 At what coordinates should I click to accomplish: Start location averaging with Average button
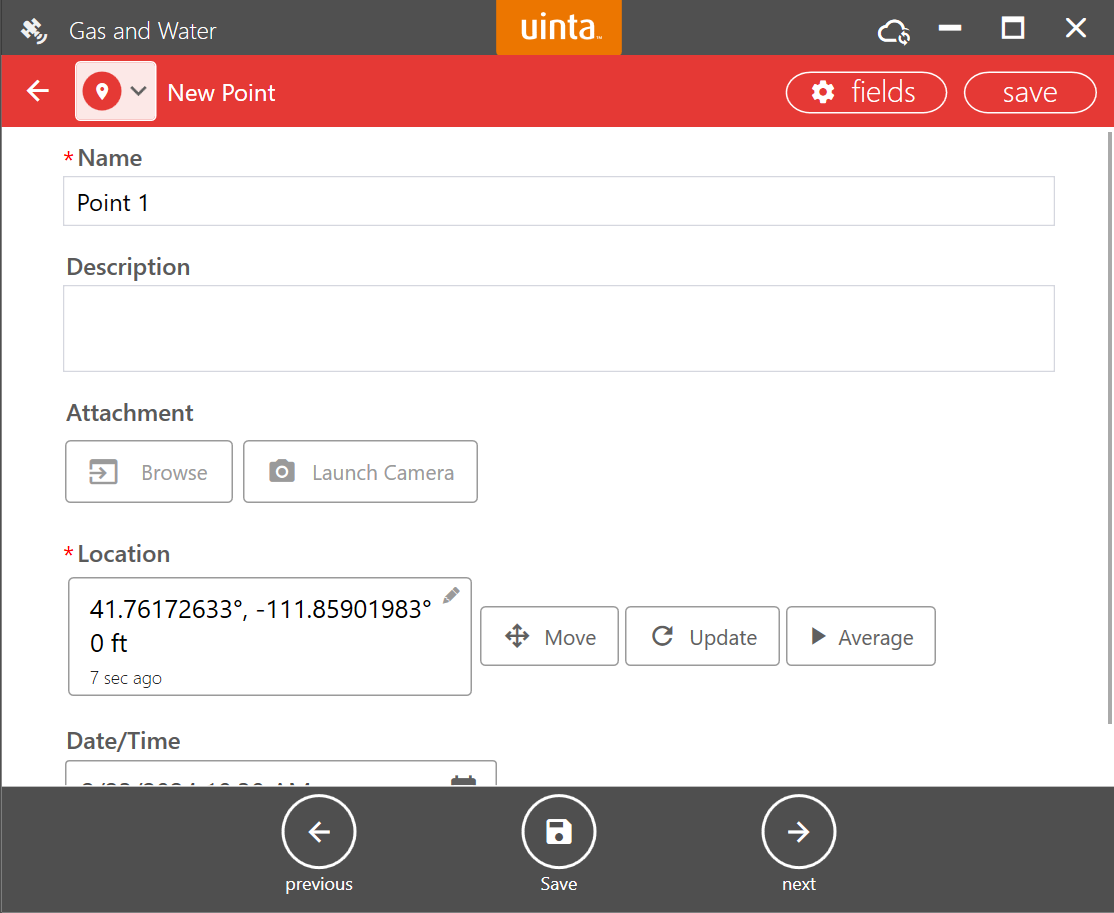tap(860, 637)
